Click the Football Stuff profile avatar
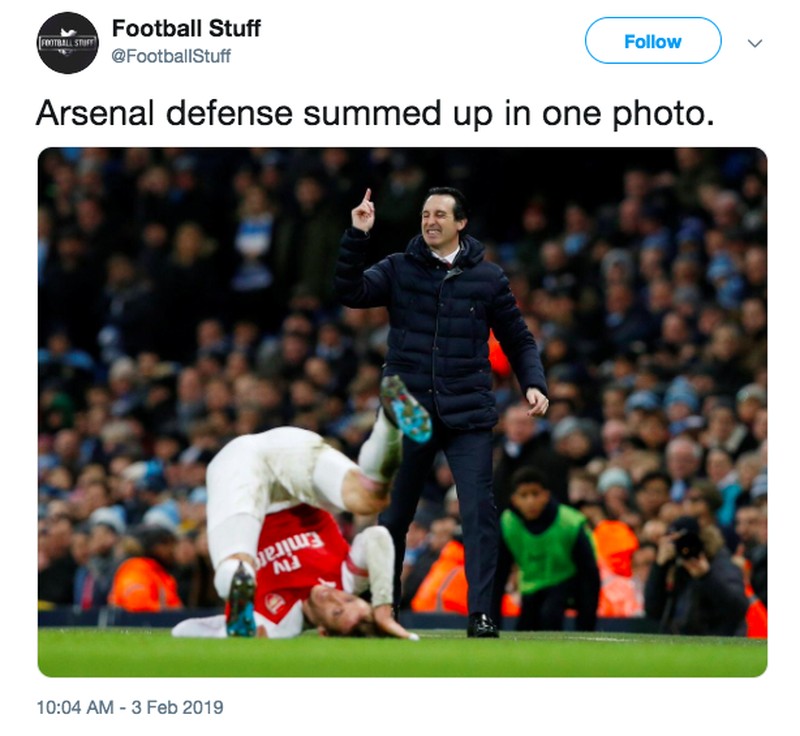800x736 pixels. [x=67, y=42]
